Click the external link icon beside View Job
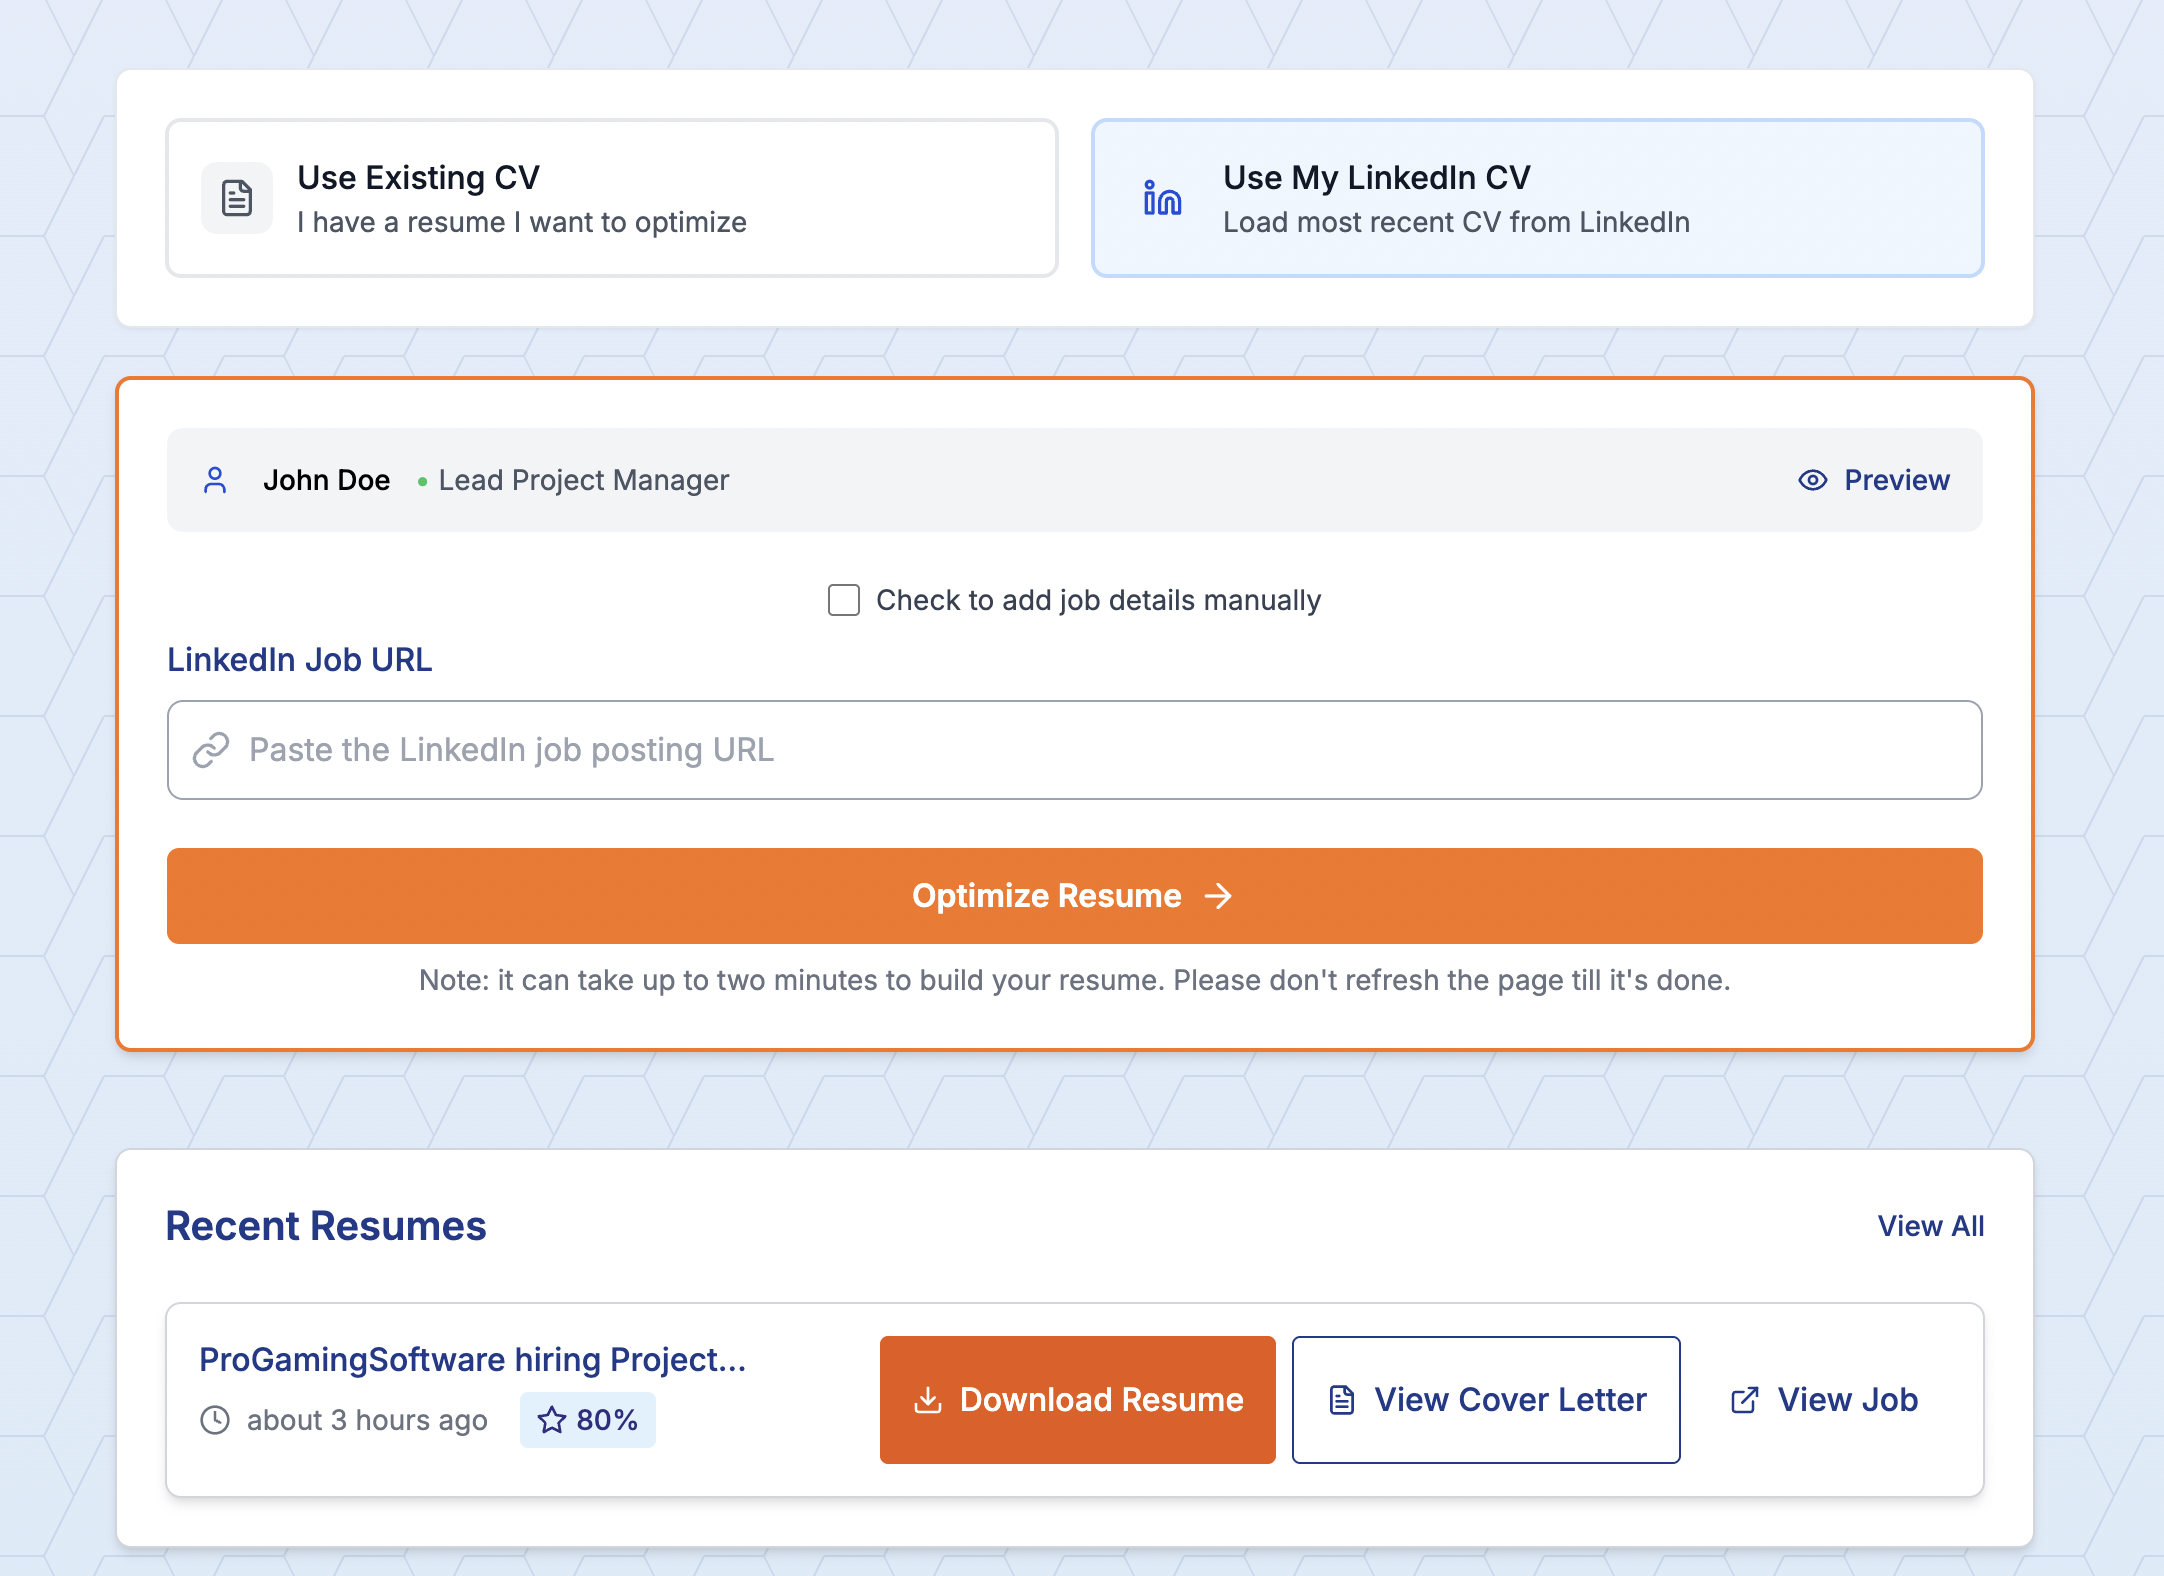2164x1576 pixels. click(1744, 1400)
